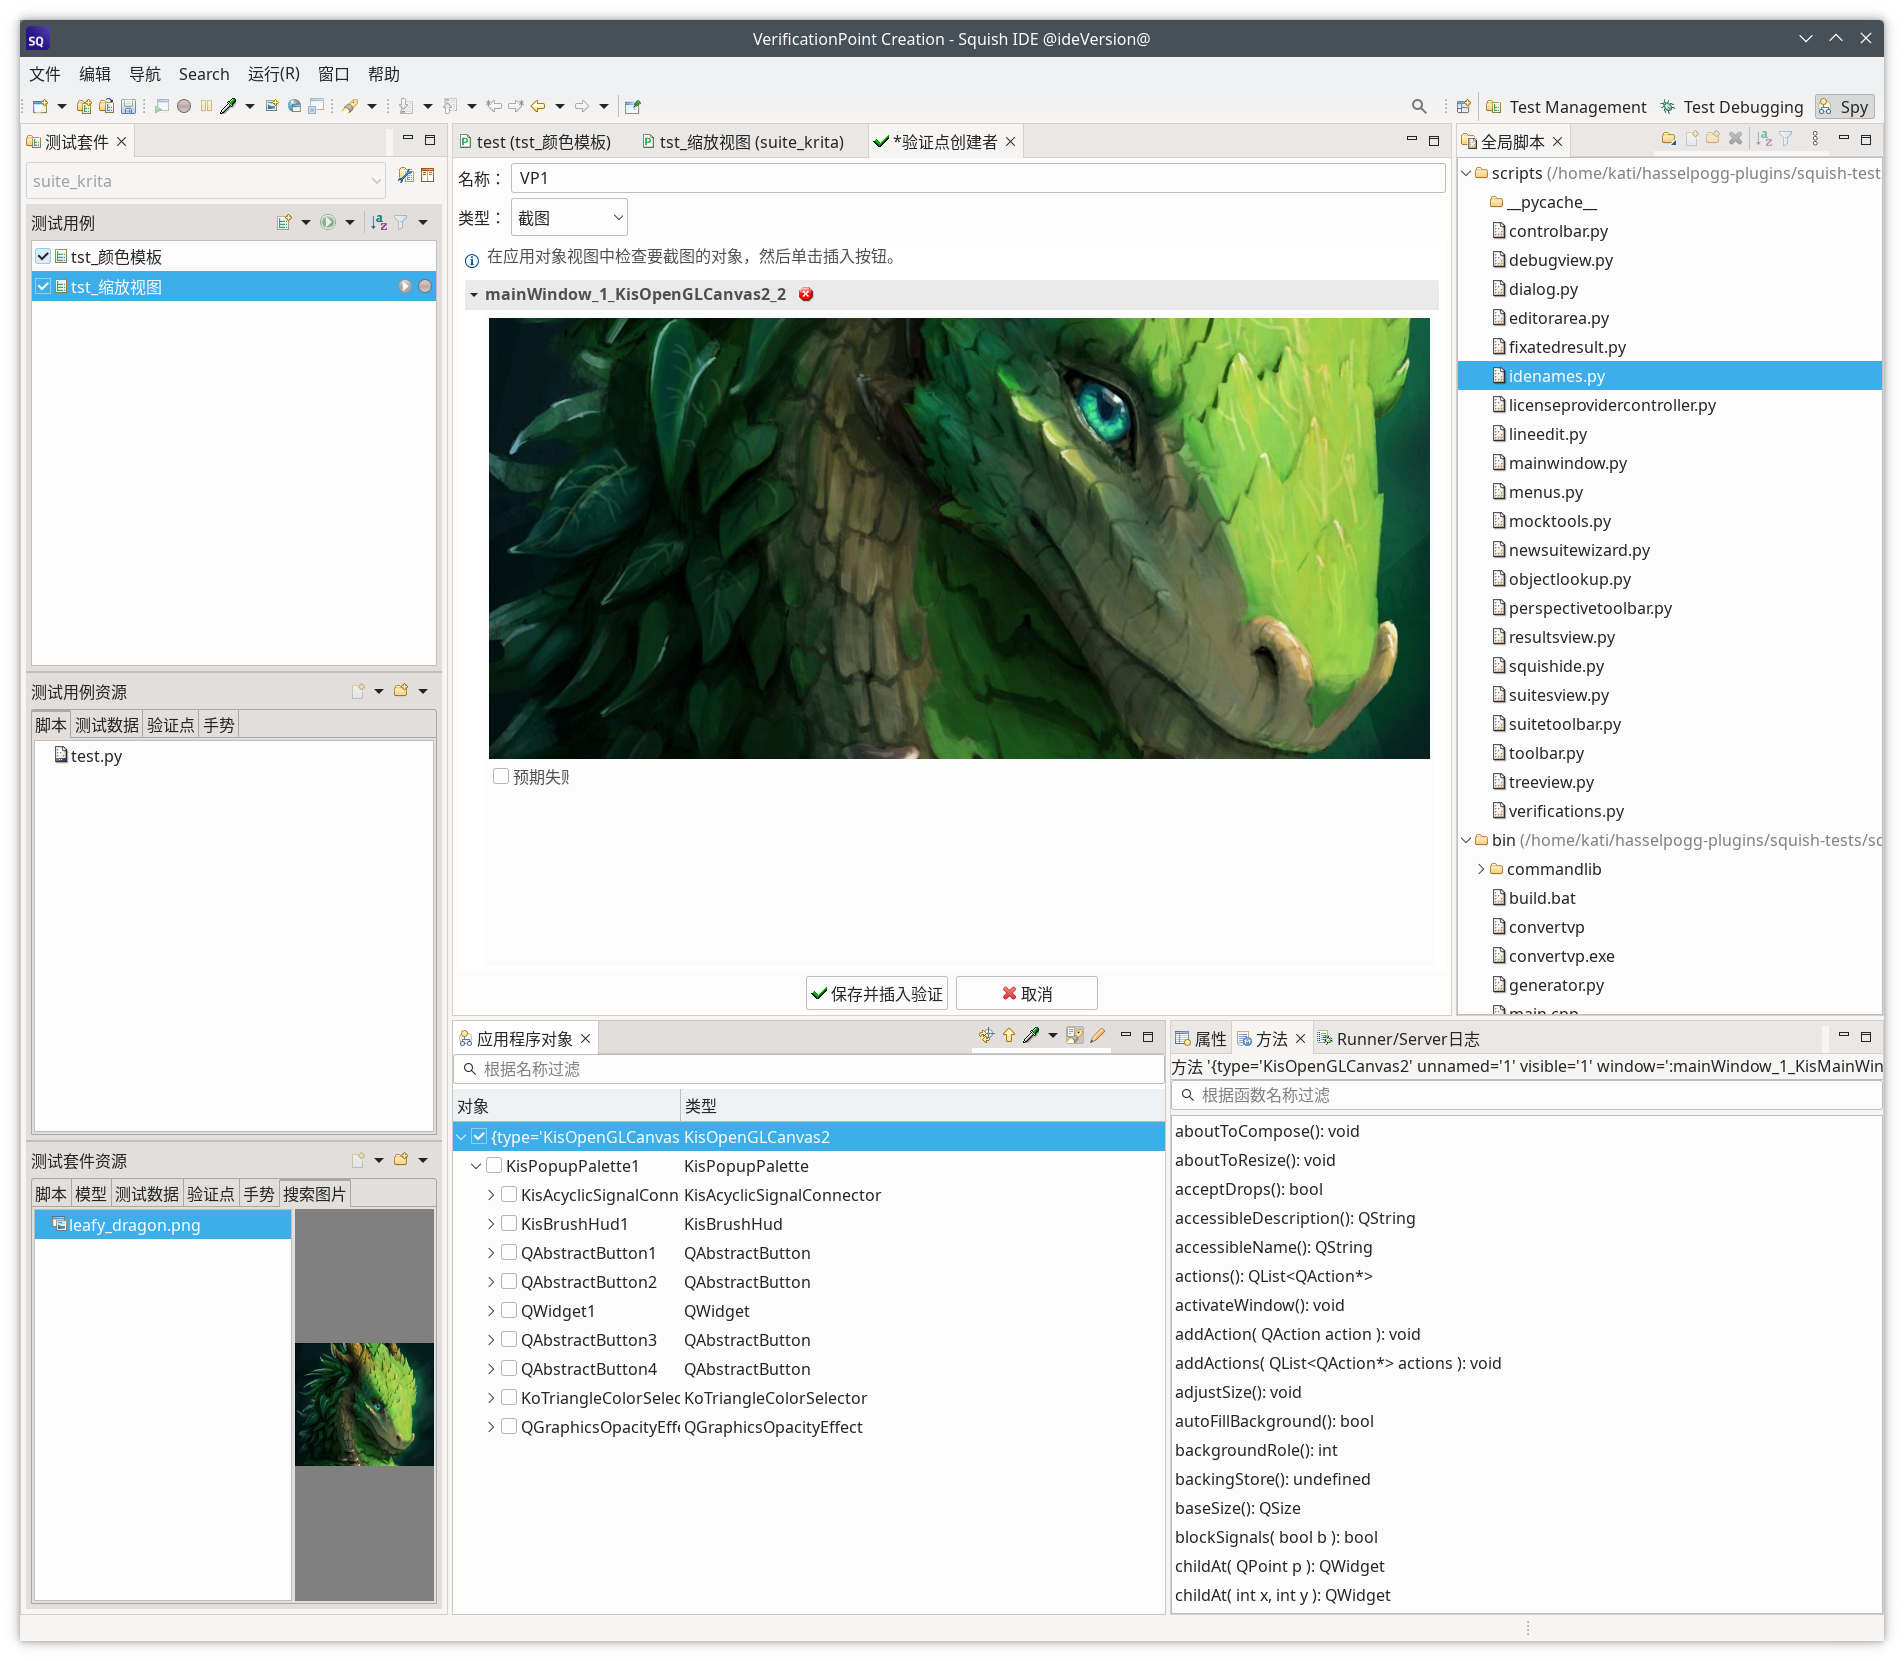The image size is (1904, 1661).
Task: Open the Search menu
Action: [203, 73]
